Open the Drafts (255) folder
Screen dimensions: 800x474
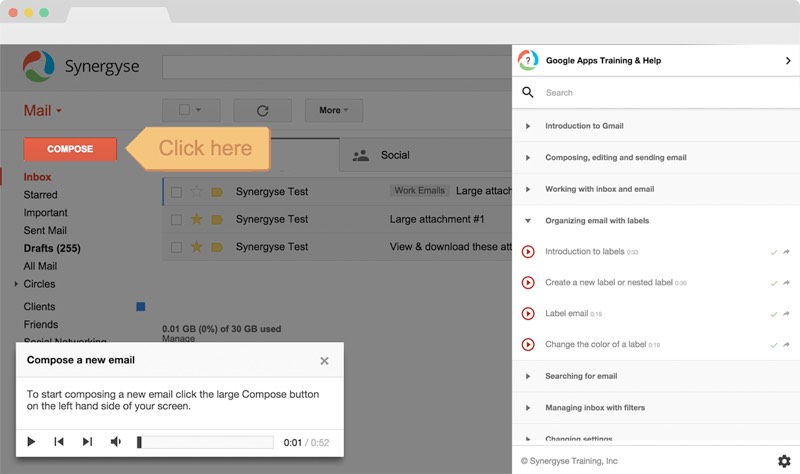(52, 248)
